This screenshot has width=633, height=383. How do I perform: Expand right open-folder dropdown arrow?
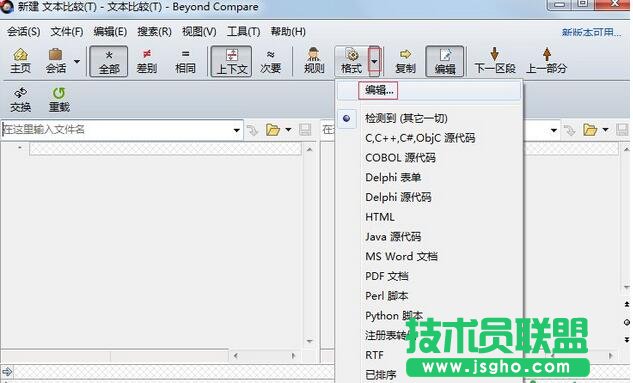[x=605, y=130]
